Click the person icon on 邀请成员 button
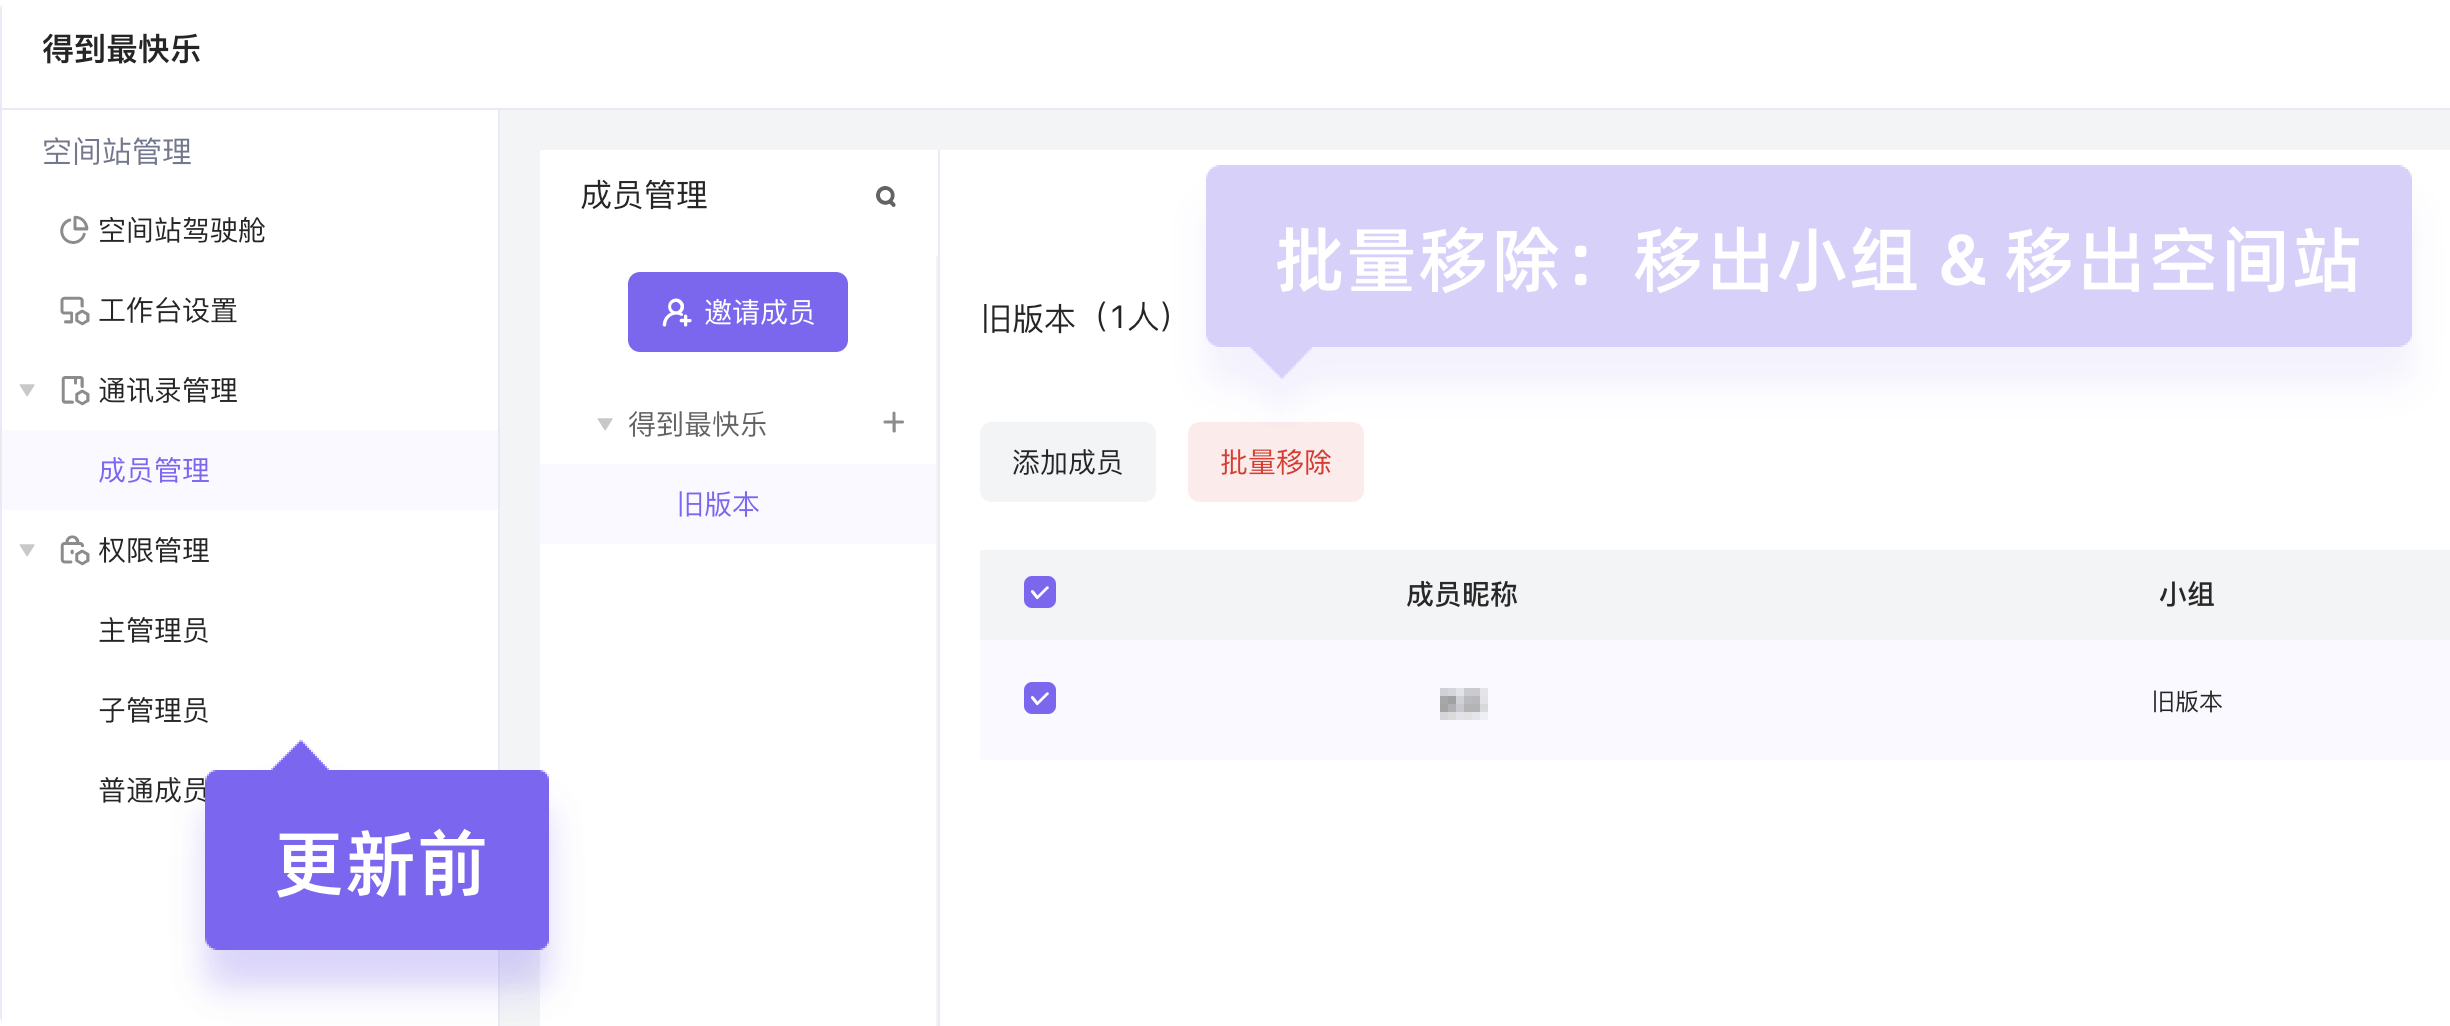This screenshot has height=1026, width=2450. point(676,312)
